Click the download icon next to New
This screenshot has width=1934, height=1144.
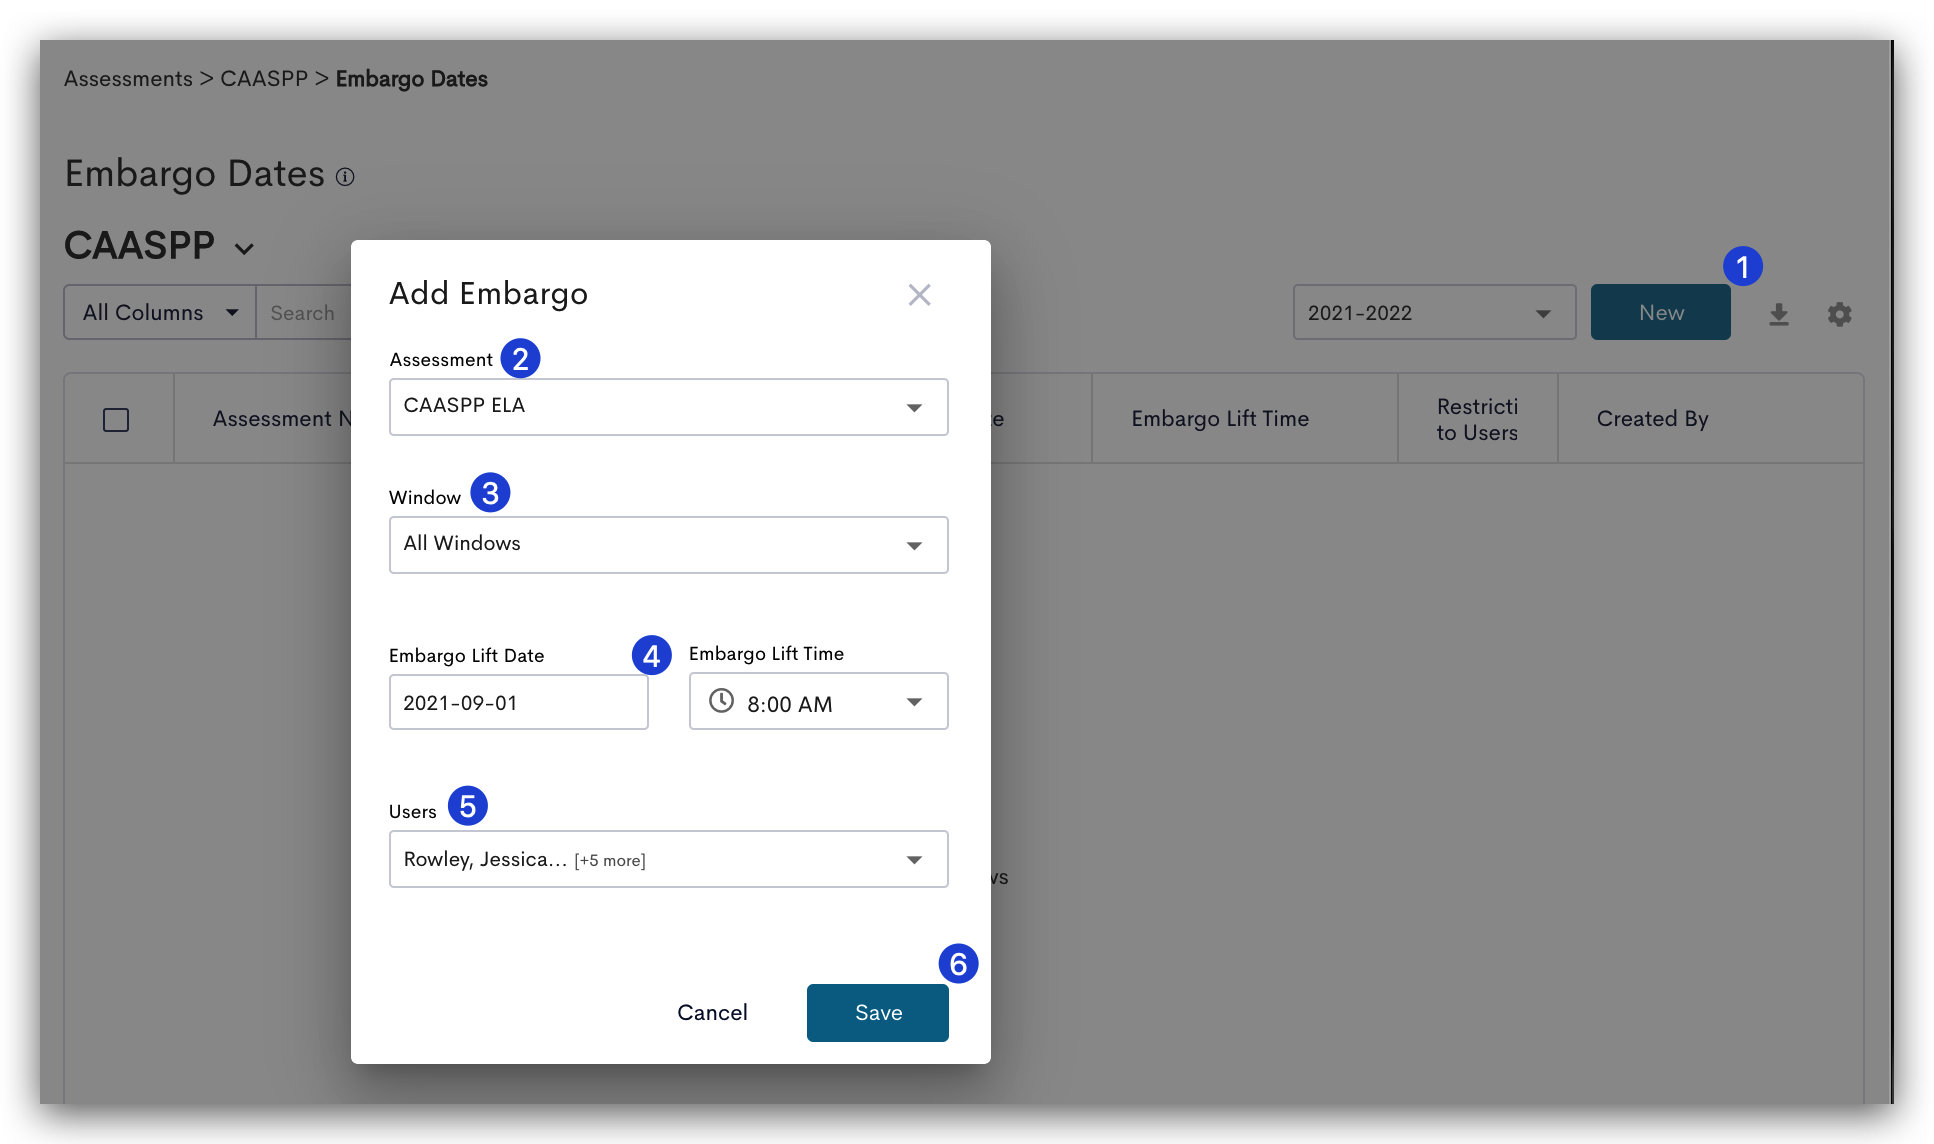point(1778,315)
